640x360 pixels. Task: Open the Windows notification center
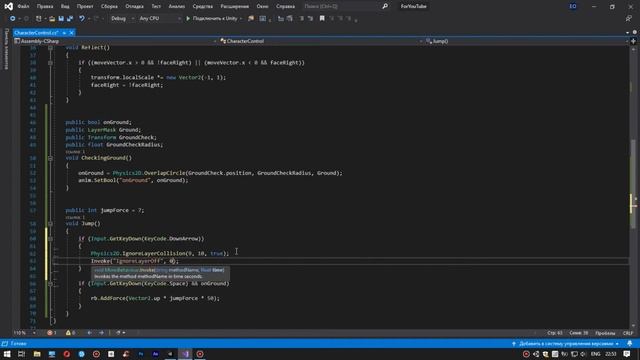pos(627,354)
